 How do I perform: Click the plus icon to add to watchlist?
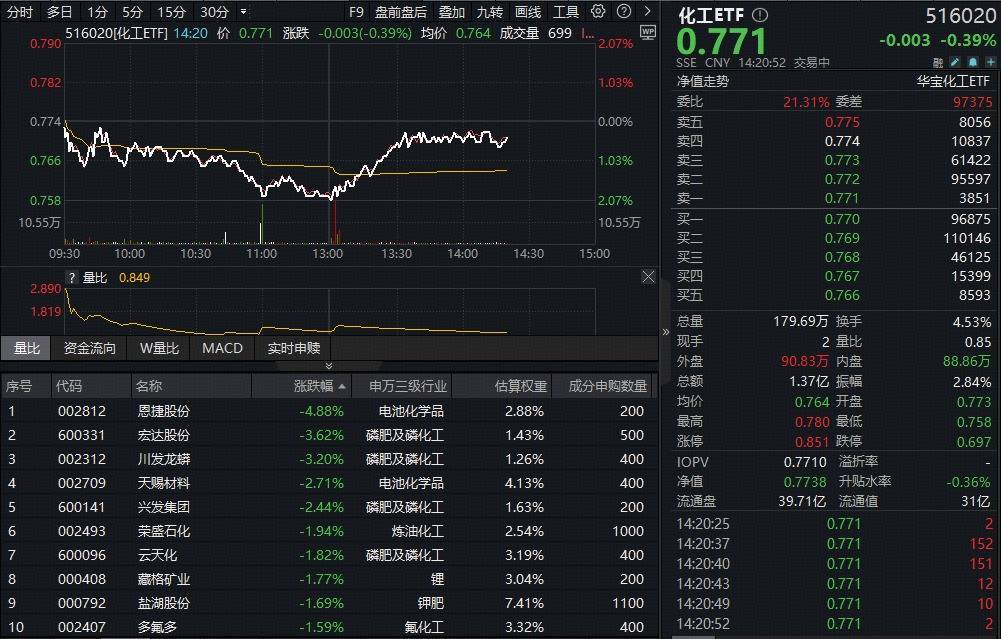pos(990,62)
